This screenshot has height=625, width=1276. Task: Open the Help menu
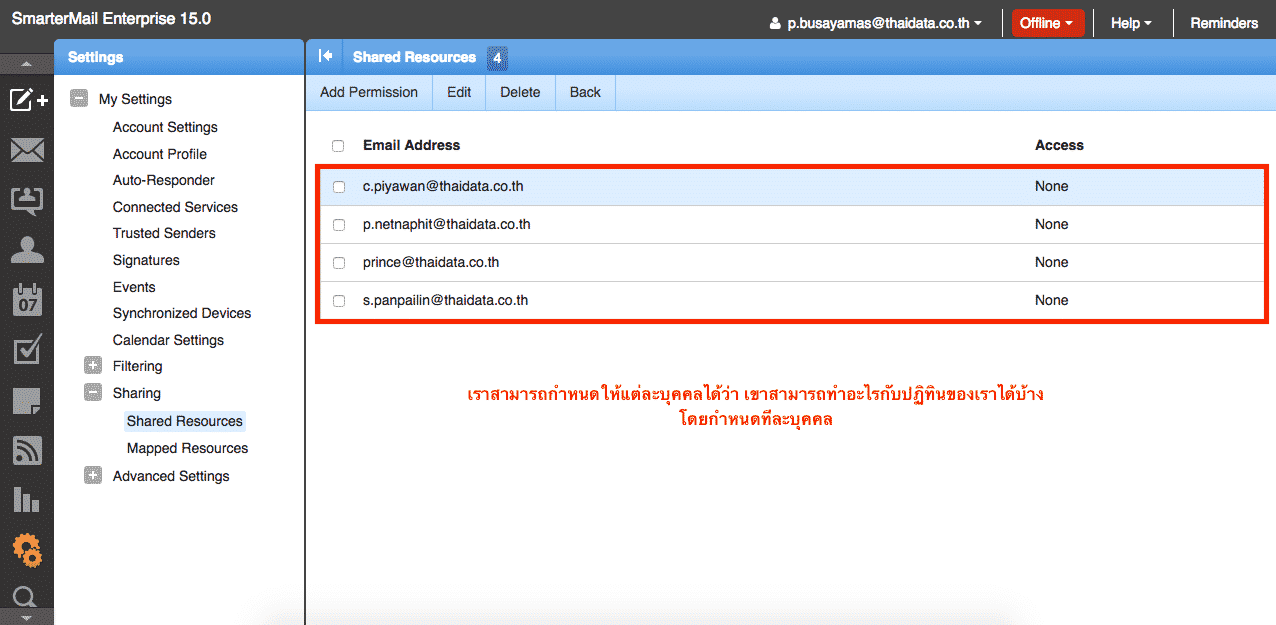click(x=1130, y=22)
